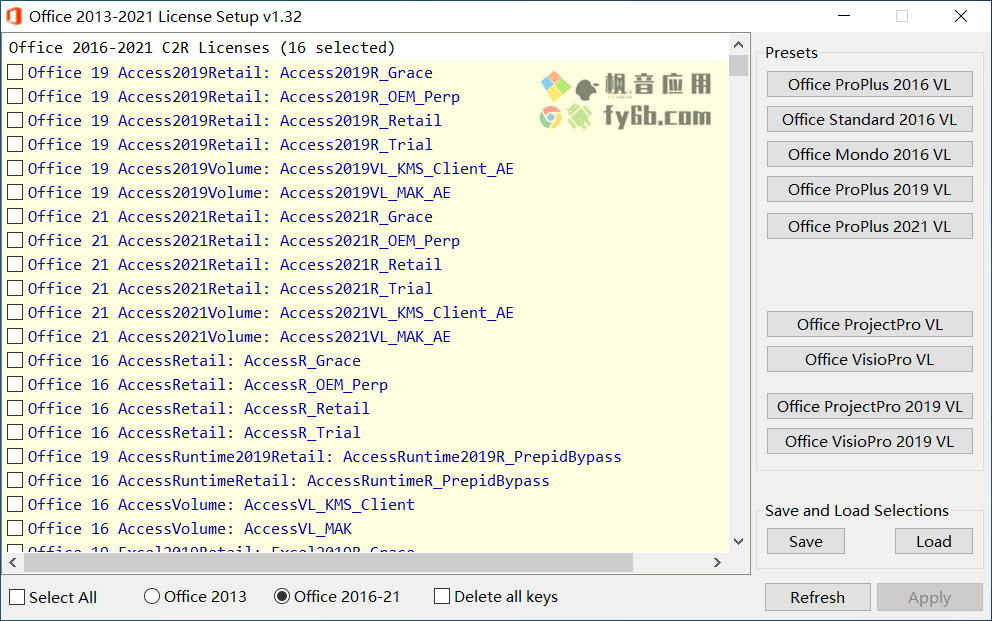The height and width of the screenshot is (621, 992).
Task: Click the Office VisioPro VL preset button
Action: [x=869, y=359]
